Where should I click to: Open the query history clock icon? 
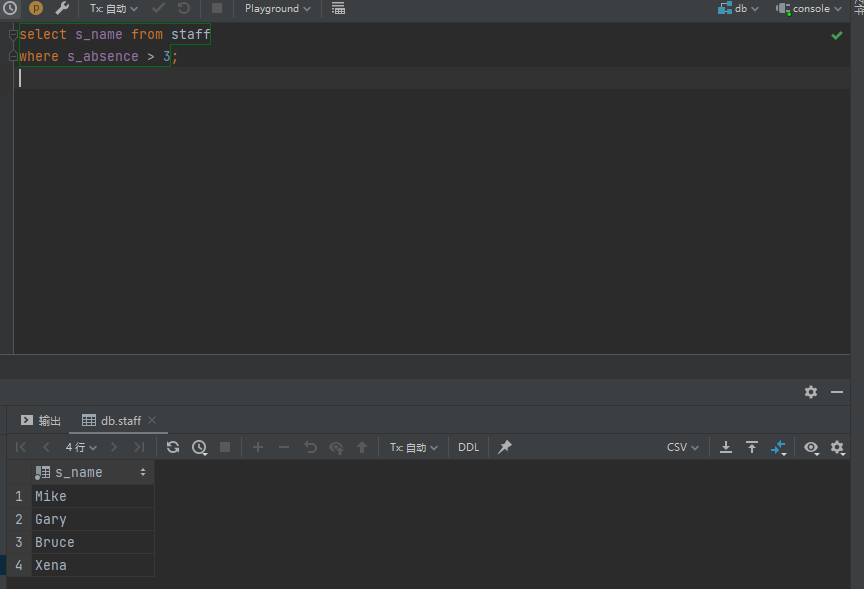coord(10,8)
